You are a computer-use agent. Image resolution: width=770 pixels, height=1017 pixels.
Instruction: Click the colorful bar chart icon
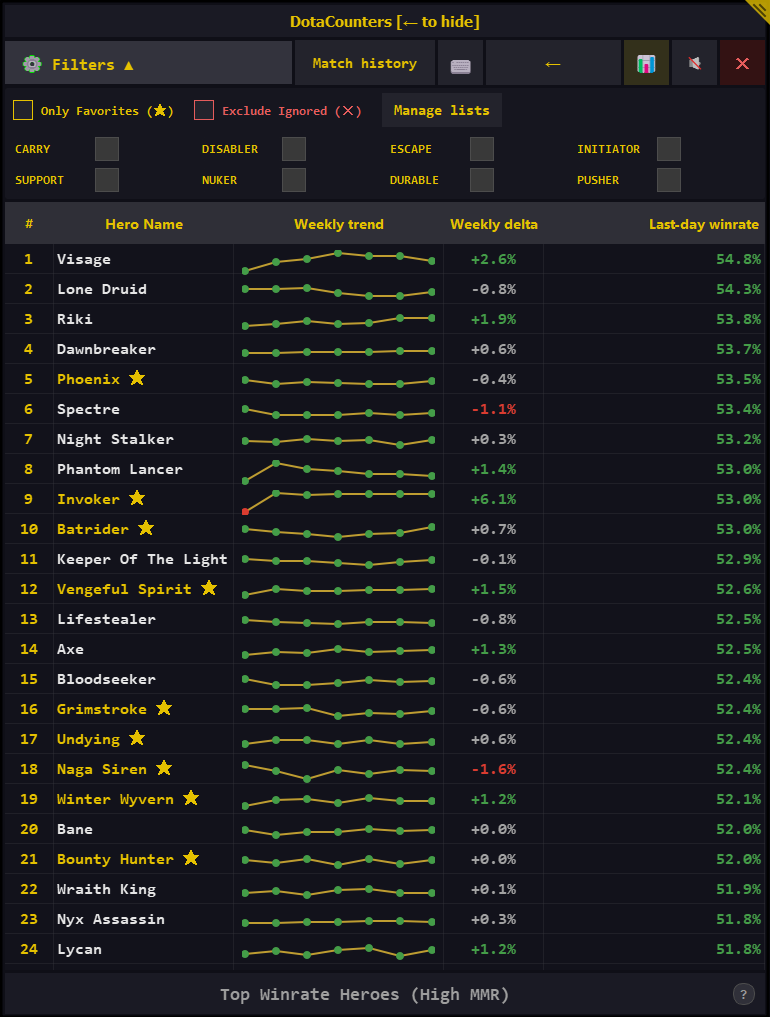[x=646, y=64]
